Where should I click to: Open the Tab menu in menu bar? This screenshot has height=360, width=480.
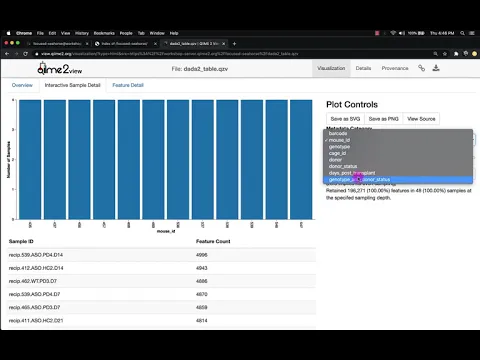141,33
